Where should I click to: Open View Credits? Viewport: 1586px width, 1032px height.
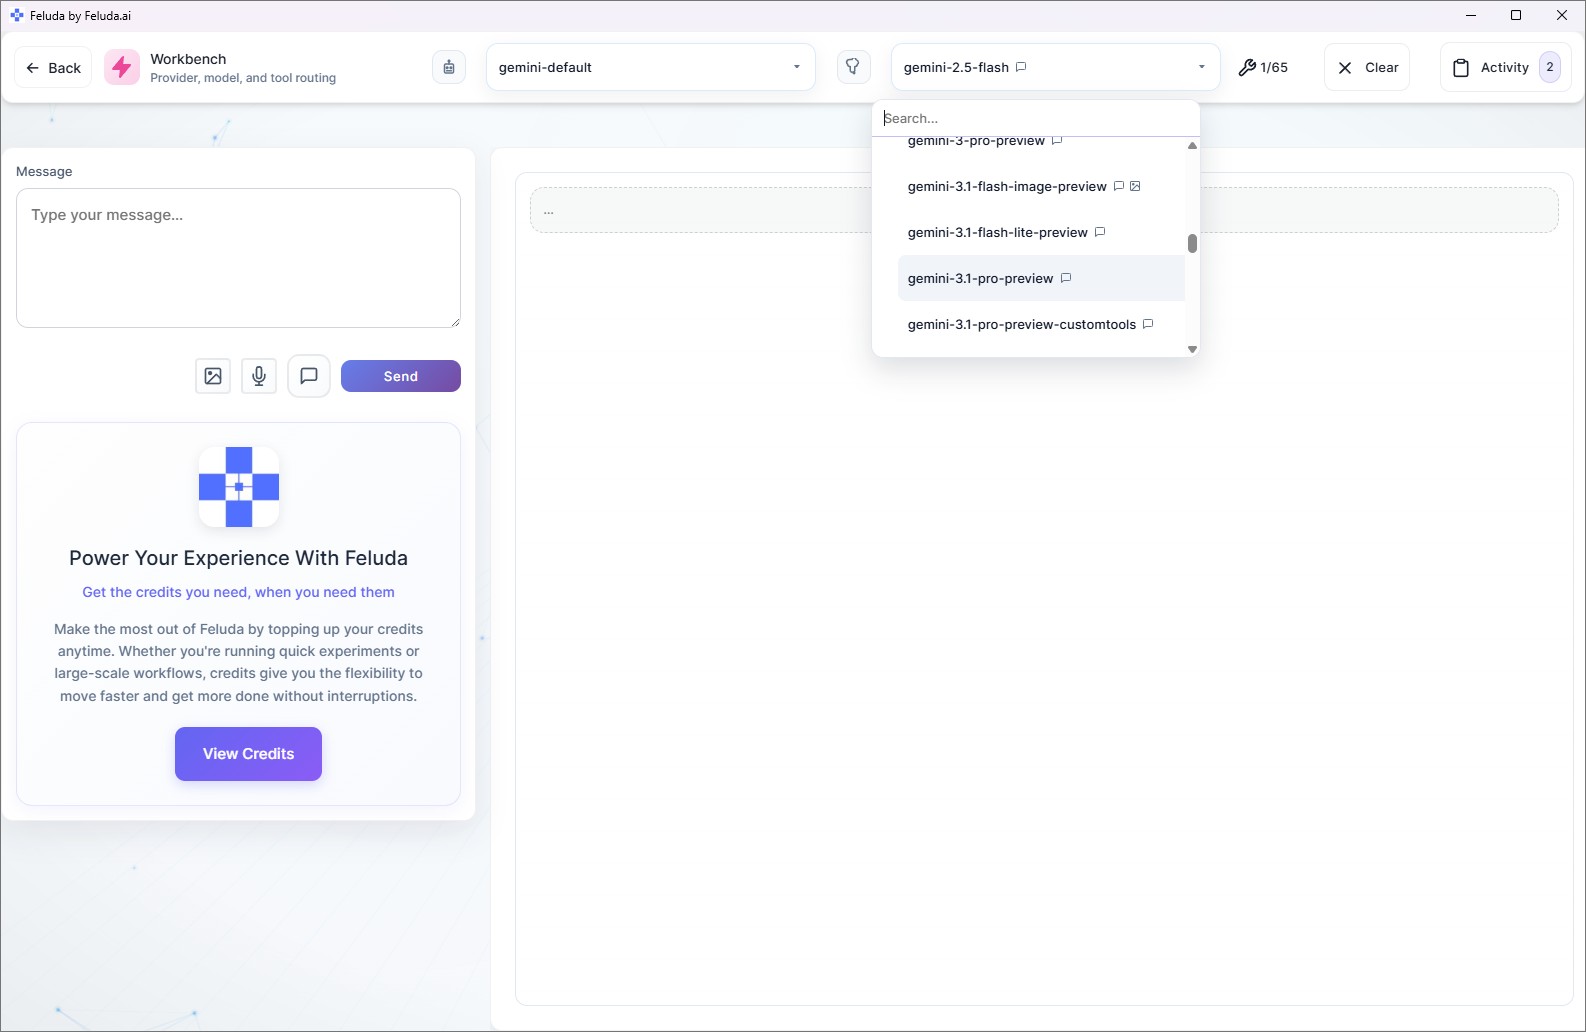click(248, 754)
